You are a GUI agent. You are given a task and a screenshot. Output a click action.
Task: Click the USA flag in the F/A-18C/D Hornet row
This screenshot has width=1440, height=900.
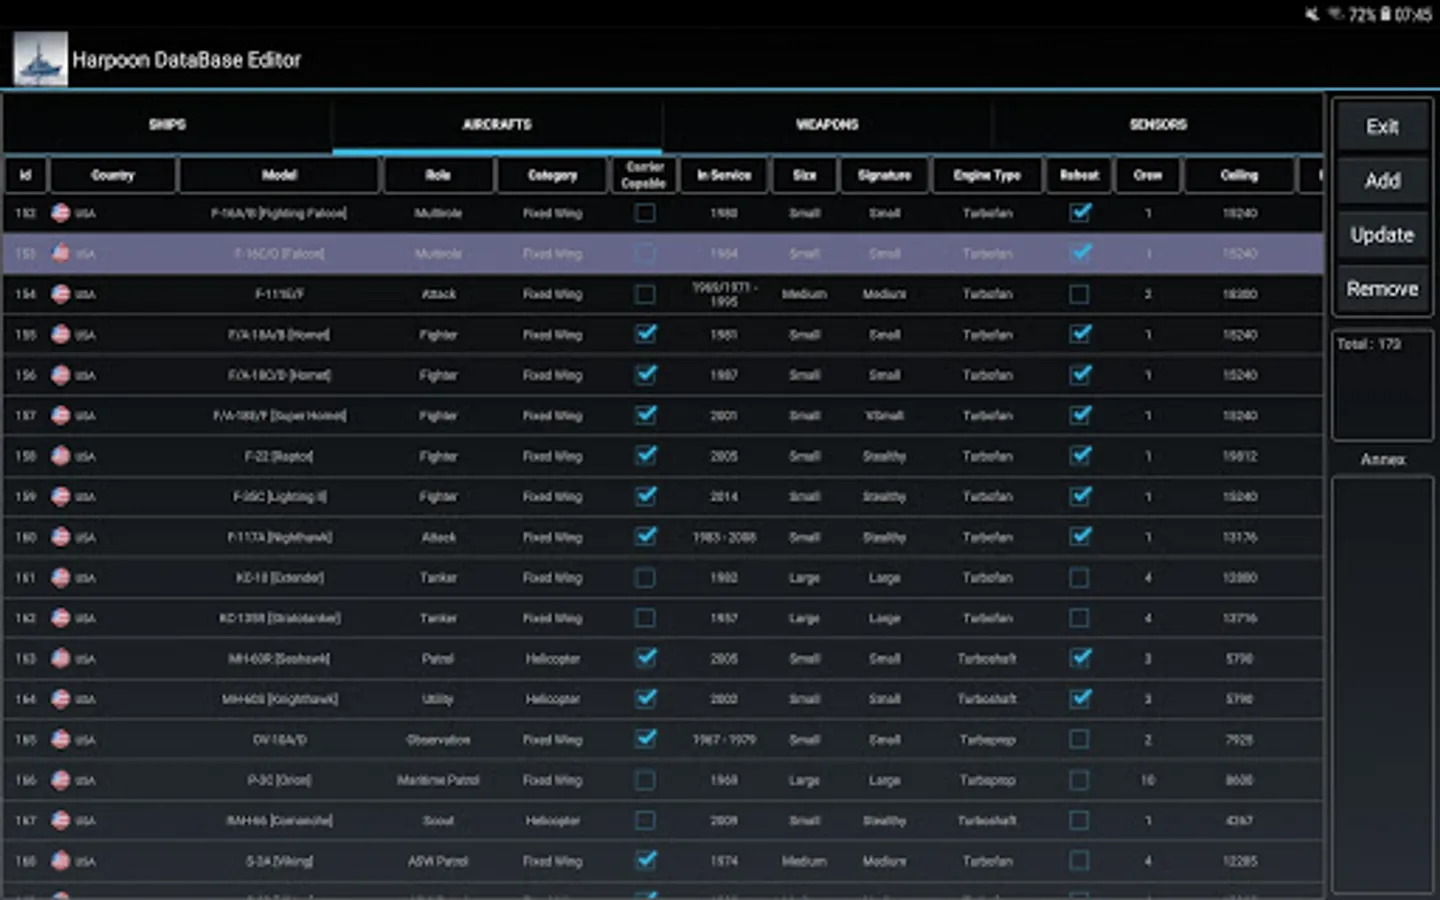(61, 375)
